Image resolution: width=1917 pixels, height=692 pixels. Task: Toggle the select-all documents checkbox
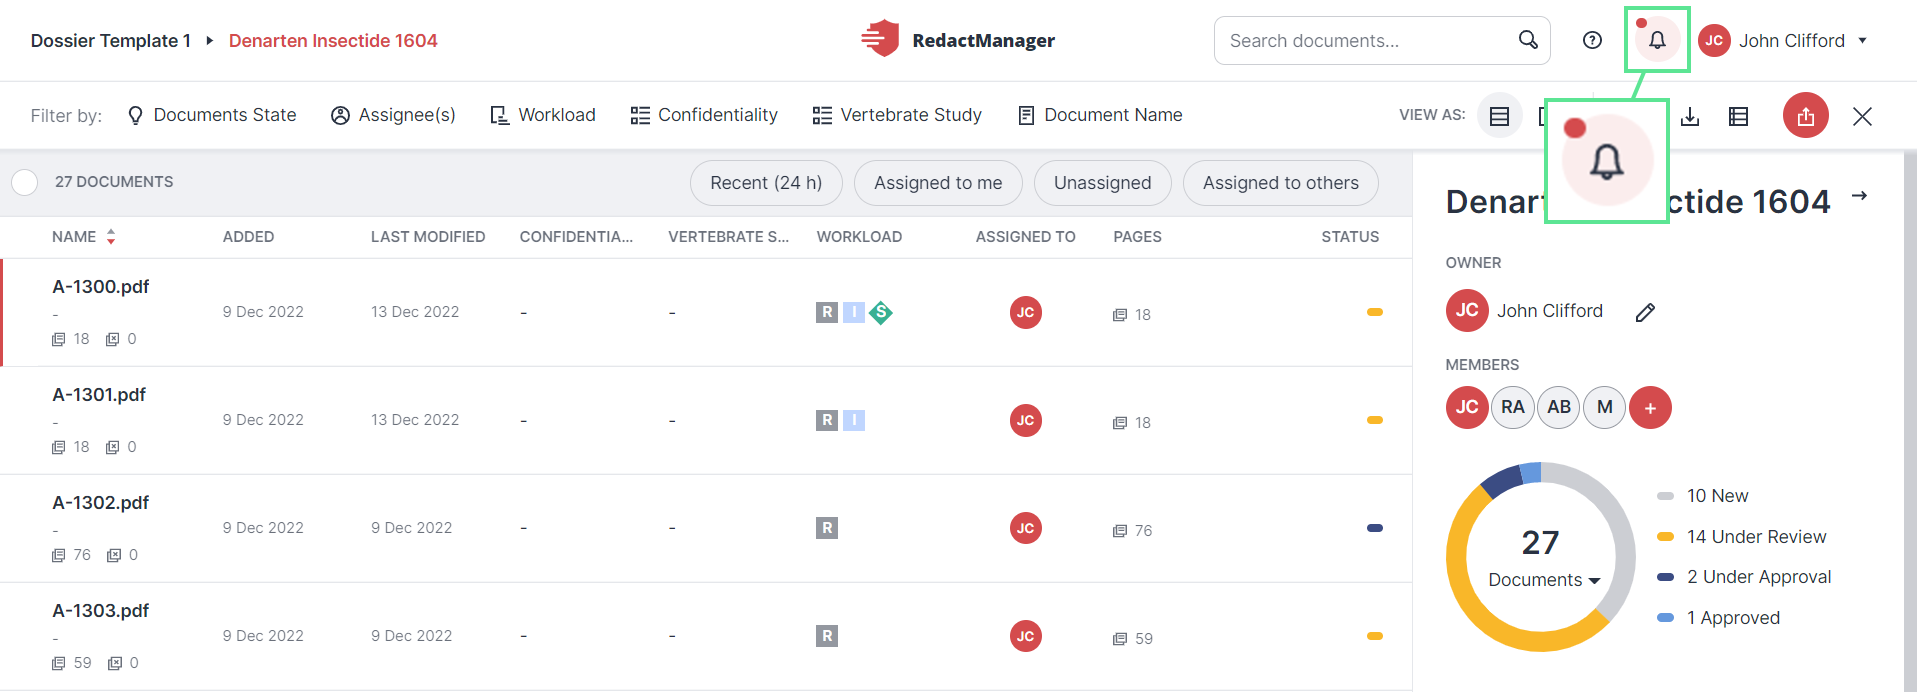(x=24, y=182)
